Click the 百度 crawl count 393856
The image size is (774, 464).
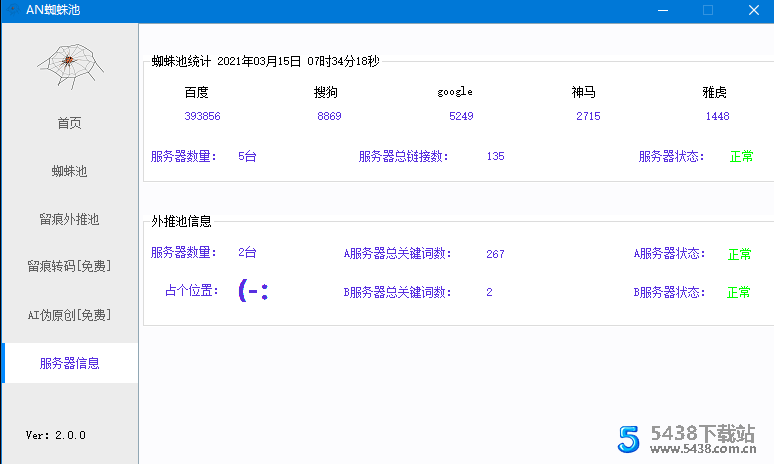pos(202,116)
